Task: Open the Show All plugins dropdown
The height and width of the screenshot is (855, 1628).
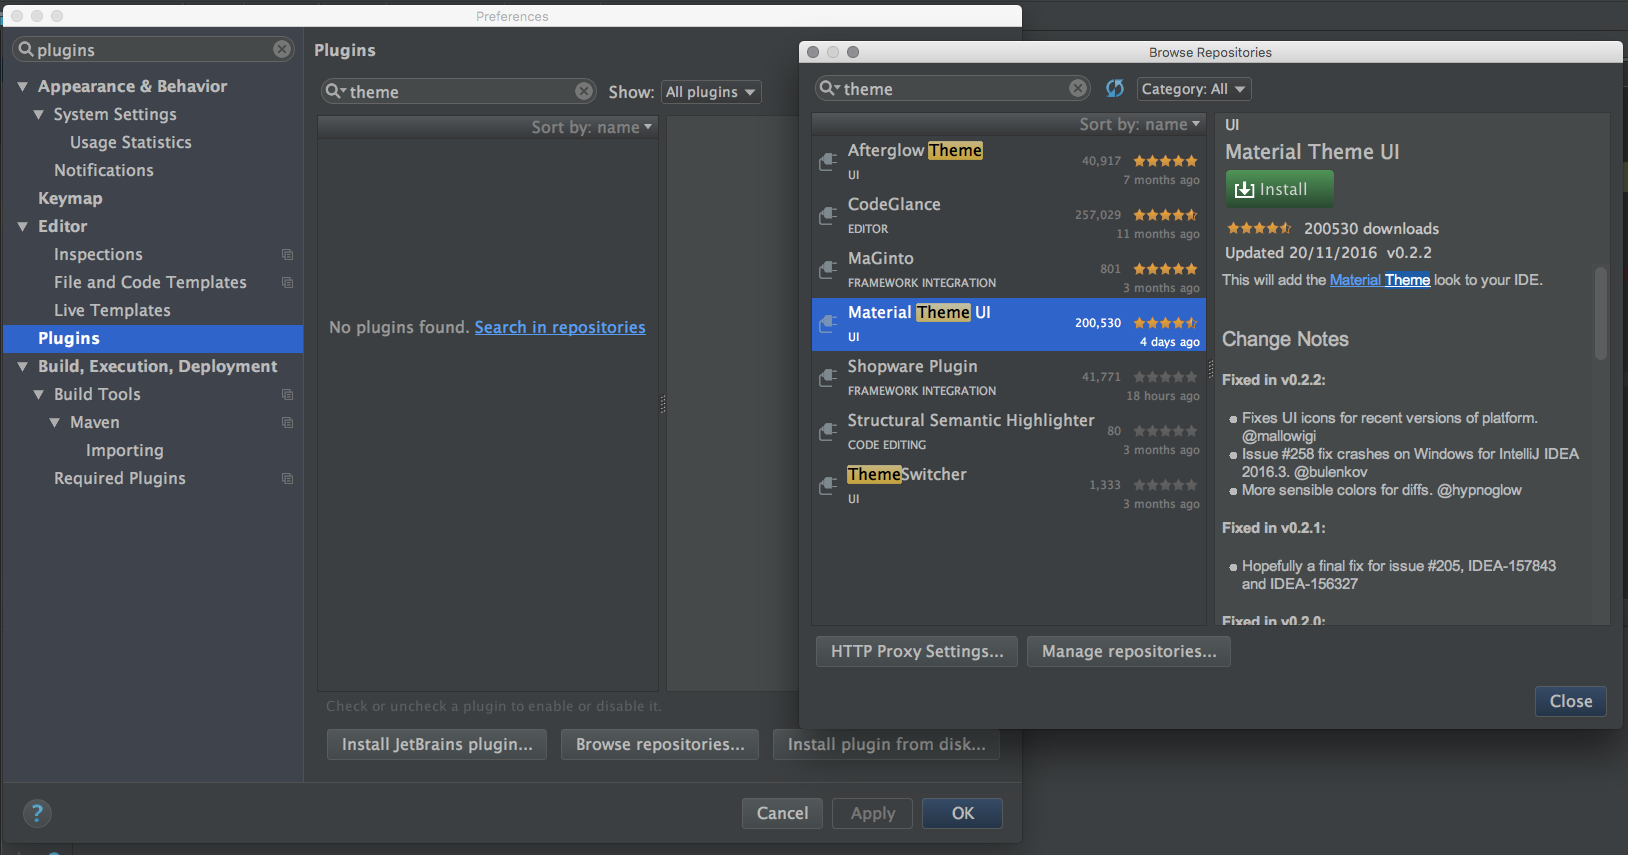Action: [x=711, y=92]
